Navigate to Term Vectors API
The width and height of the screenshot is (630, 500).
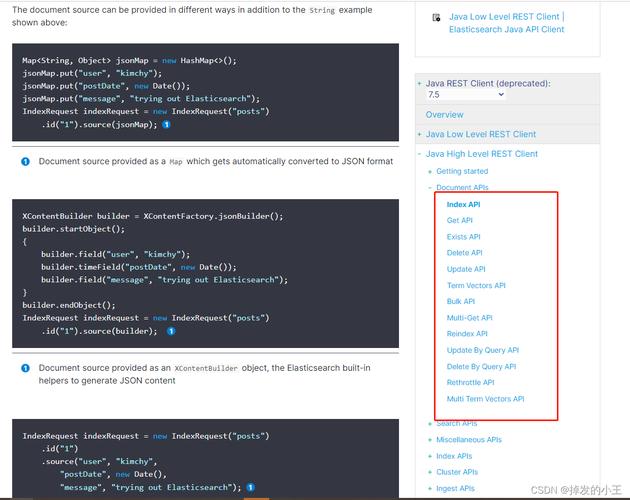(x=476, y=285)
